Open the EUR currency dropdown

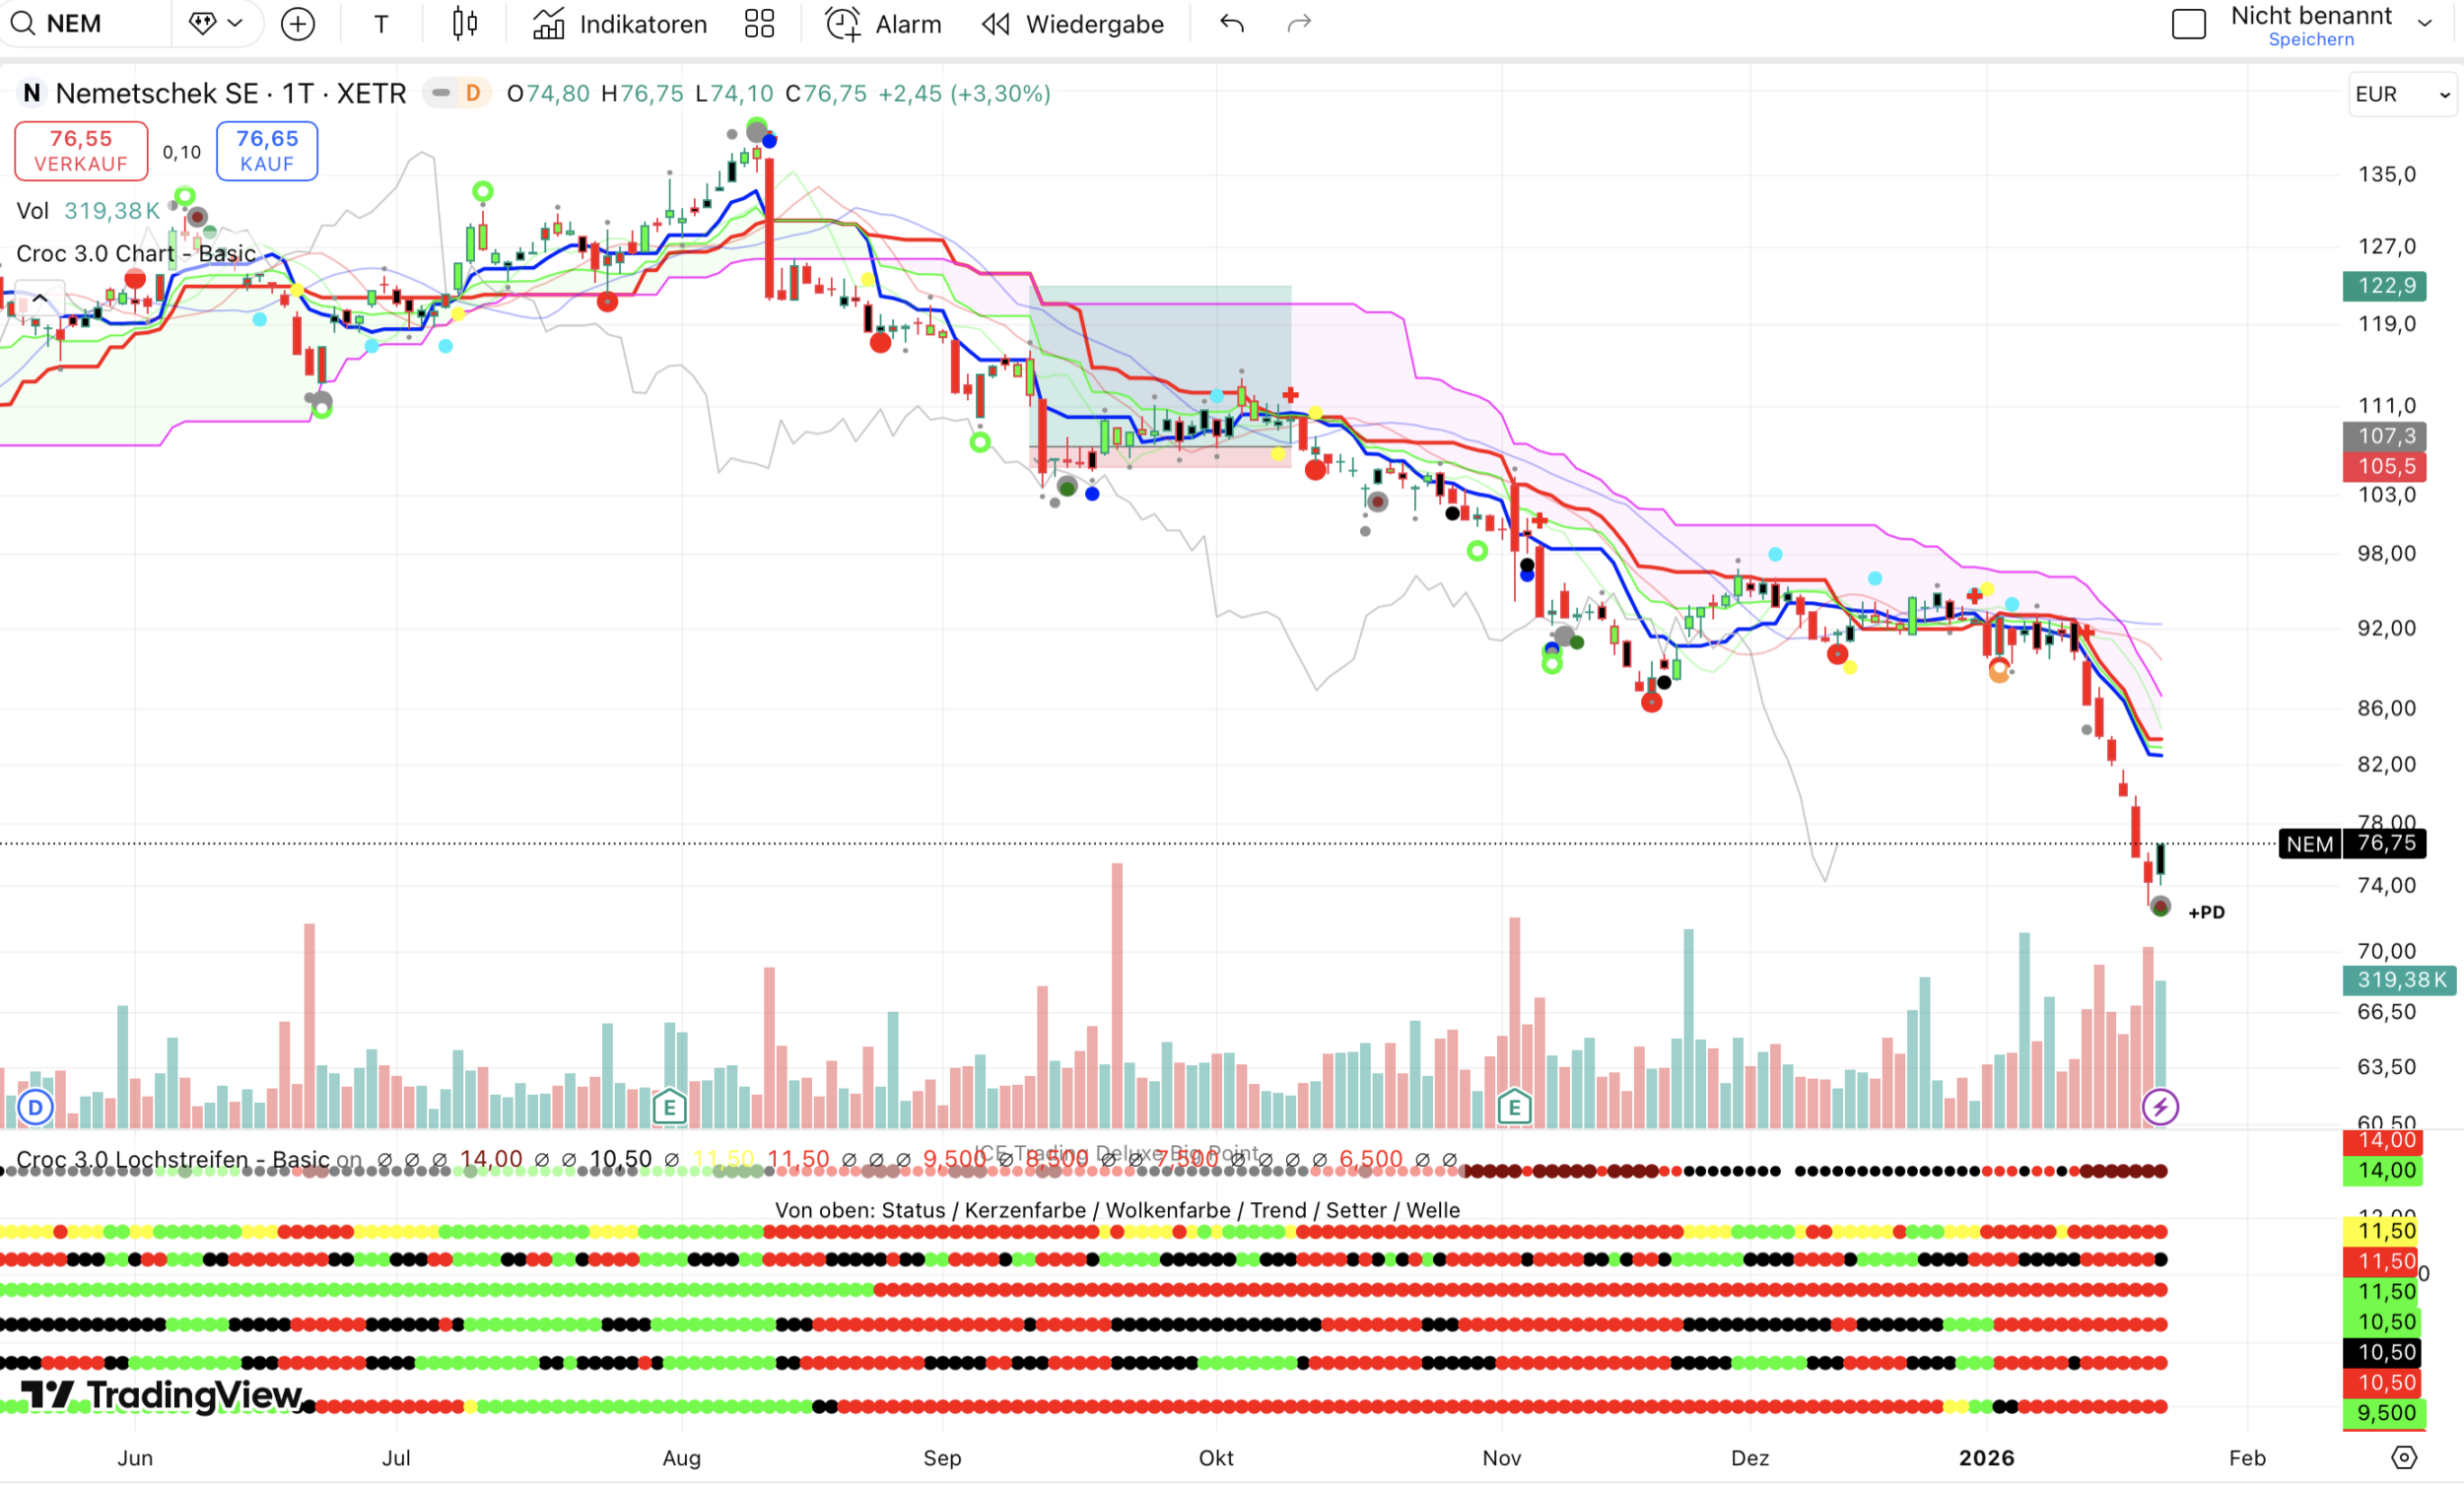(2401, 94)
